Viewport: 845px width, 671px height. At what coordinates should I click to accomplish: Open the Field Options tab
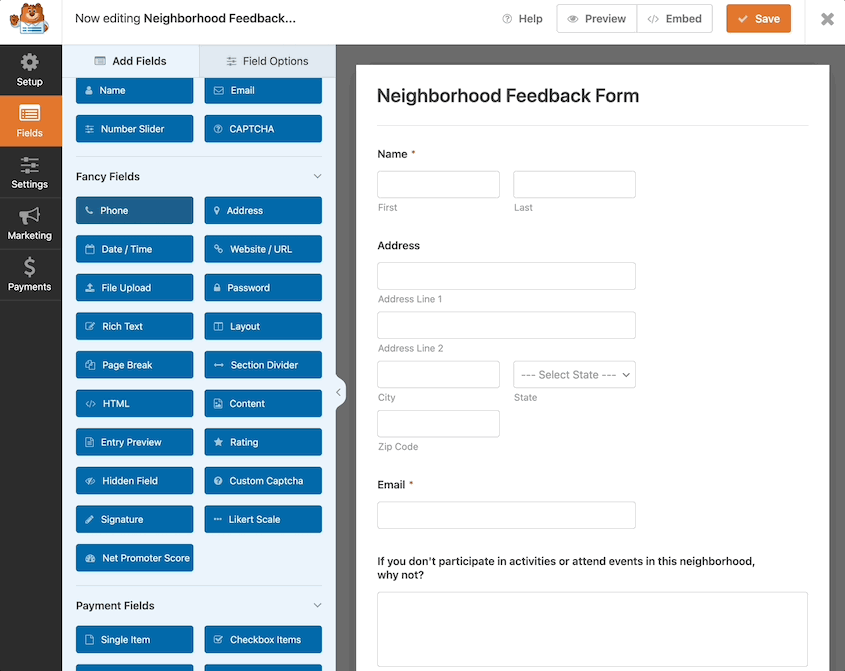pyautogui.click(x=267, y=61)
